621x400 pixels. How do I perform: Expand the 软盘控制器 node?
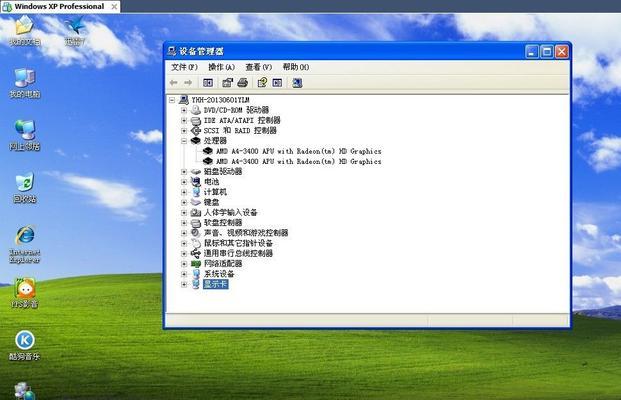coord(184,223)
